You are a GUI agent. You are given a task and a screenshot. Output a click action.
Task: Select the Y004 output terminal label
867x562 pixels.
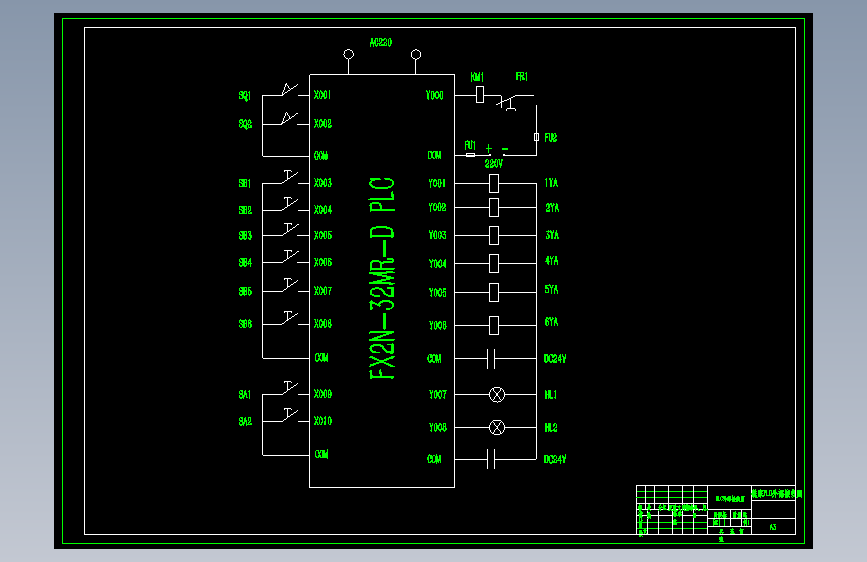point(437,264)
